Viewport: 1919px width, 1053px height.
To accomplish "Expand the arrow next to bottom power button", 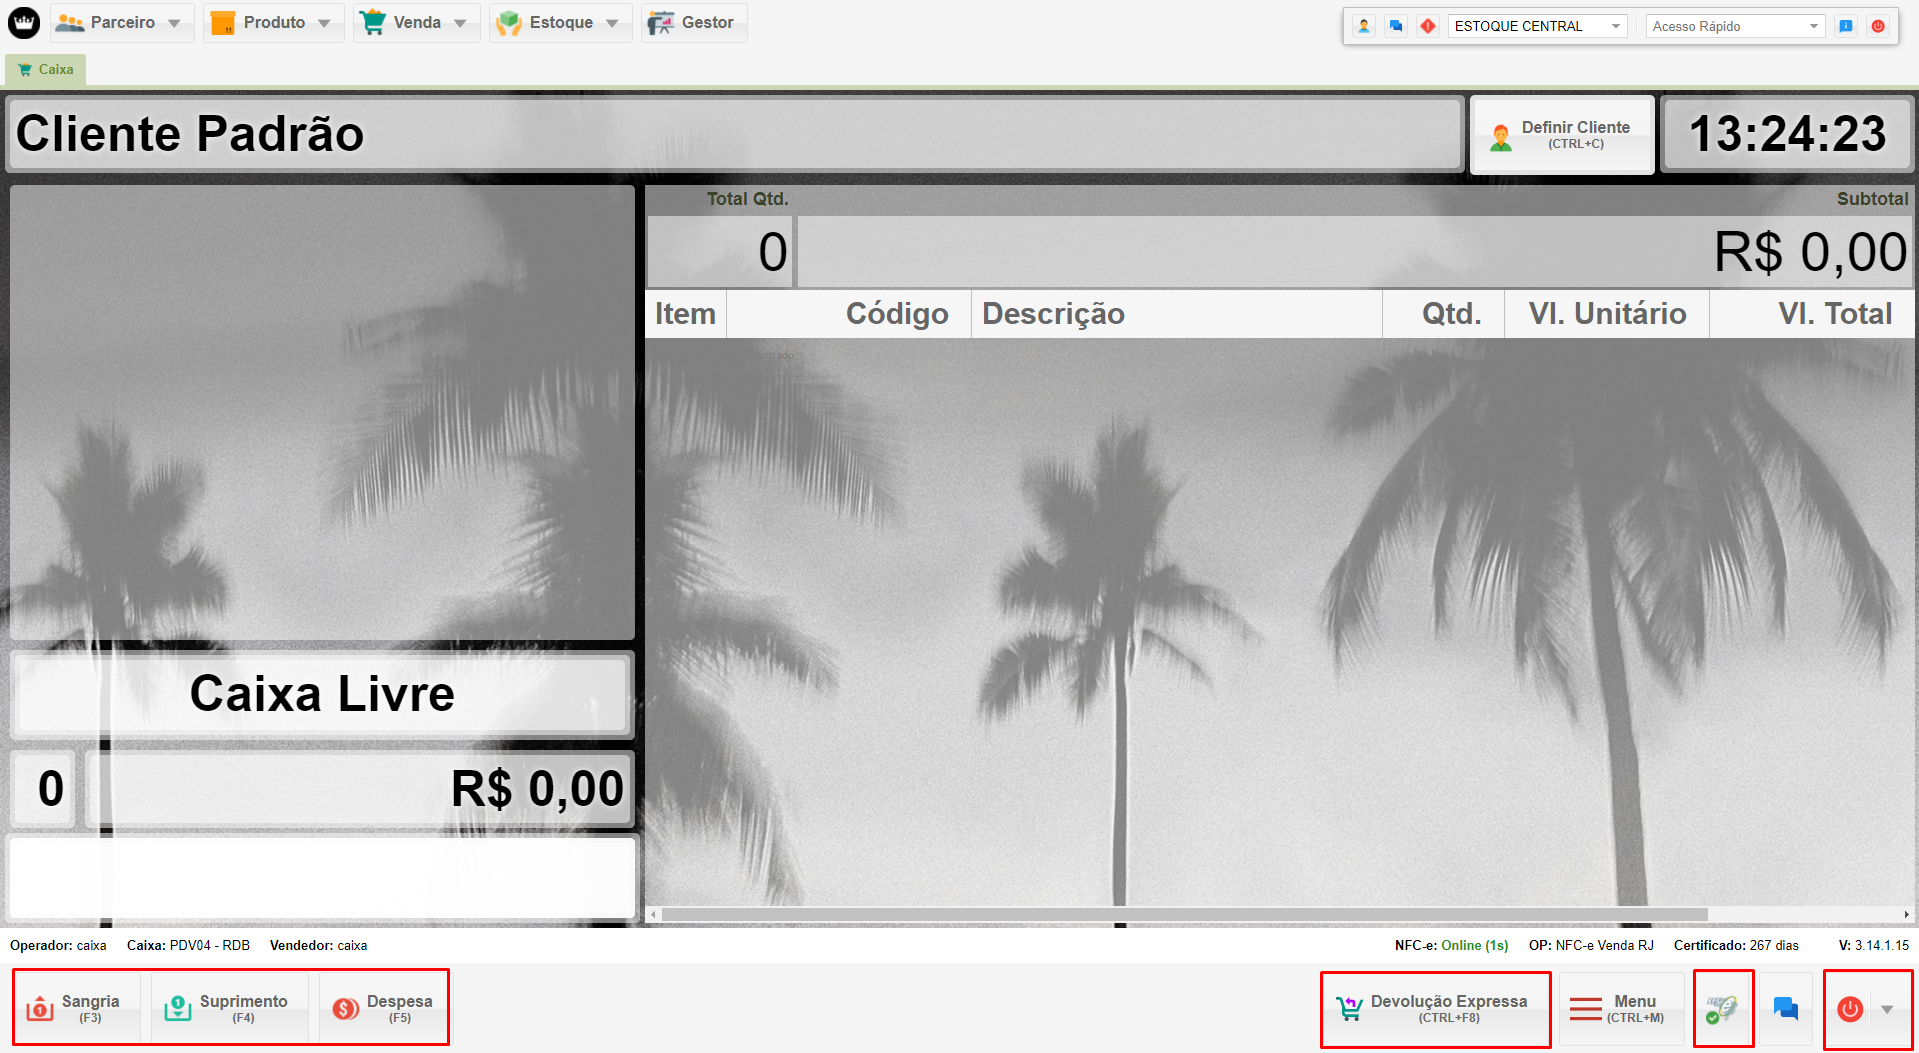I will (1887, 1009).
